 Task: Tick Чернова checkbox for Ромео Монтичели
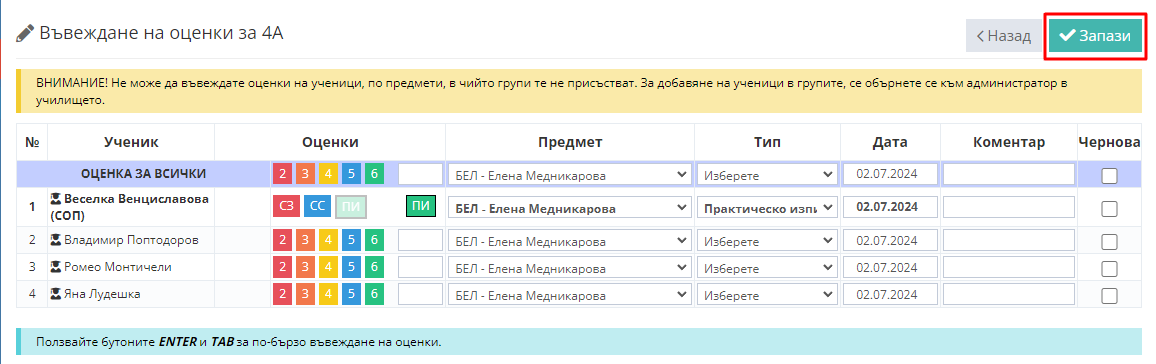(1109, 268)
